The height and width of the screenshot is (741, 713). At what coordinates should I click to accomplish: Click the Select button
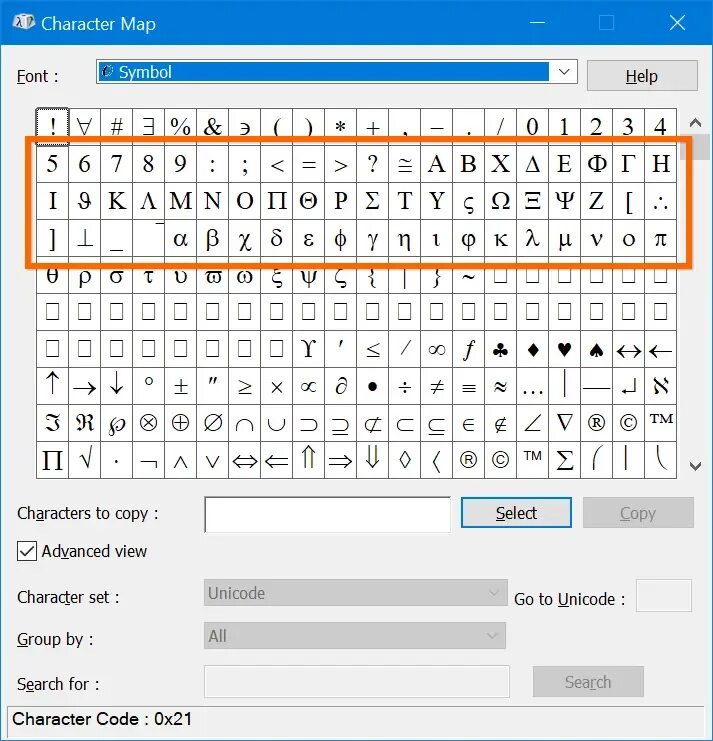click(x=516, y=513)
